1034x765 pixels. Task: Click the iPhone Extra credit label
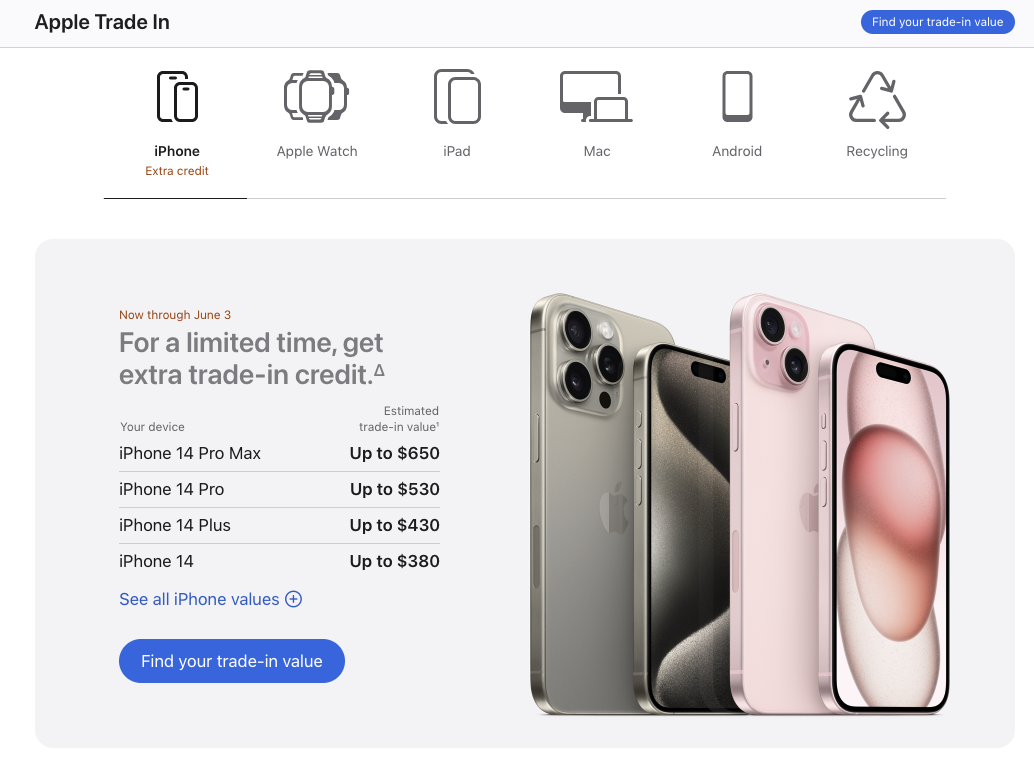pyautogui.click(x=177, y=171)
